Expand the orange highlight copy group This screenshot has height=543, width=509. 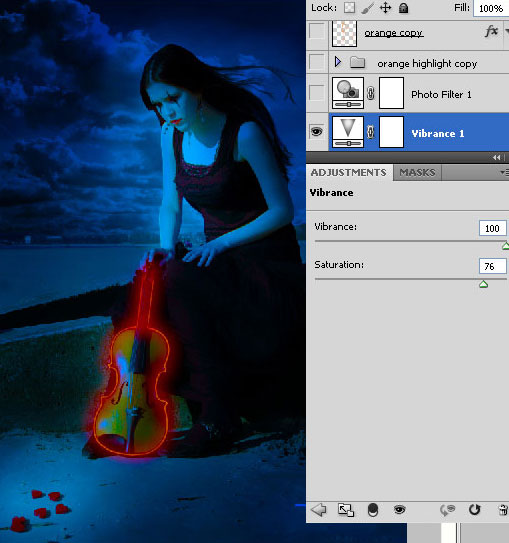338,62
